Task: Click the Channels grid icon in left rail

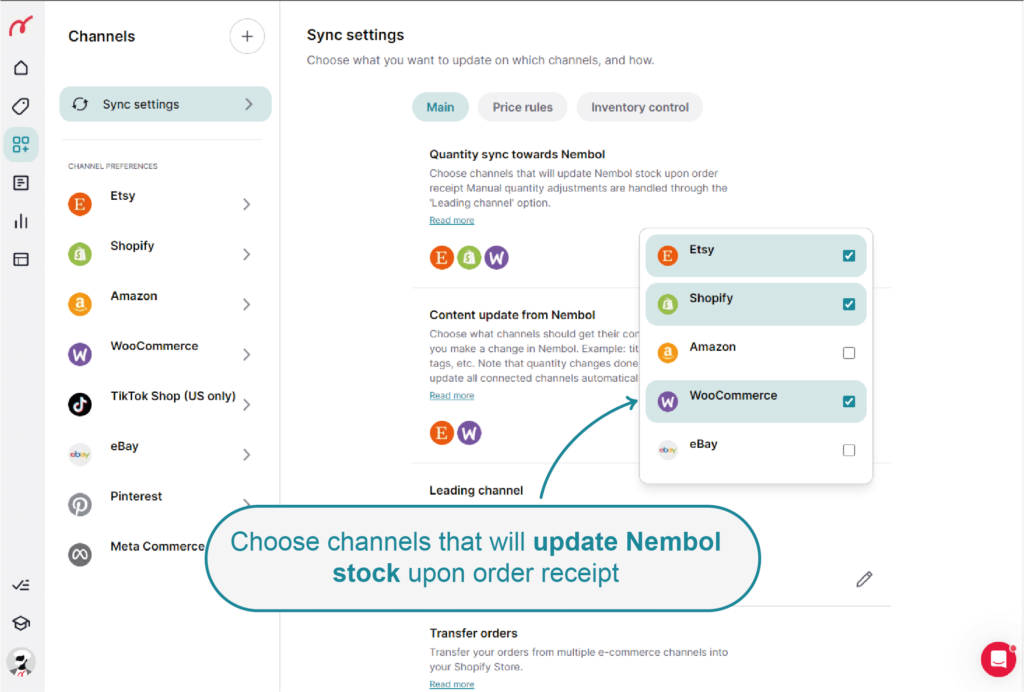Action: [x=21, y=144]
